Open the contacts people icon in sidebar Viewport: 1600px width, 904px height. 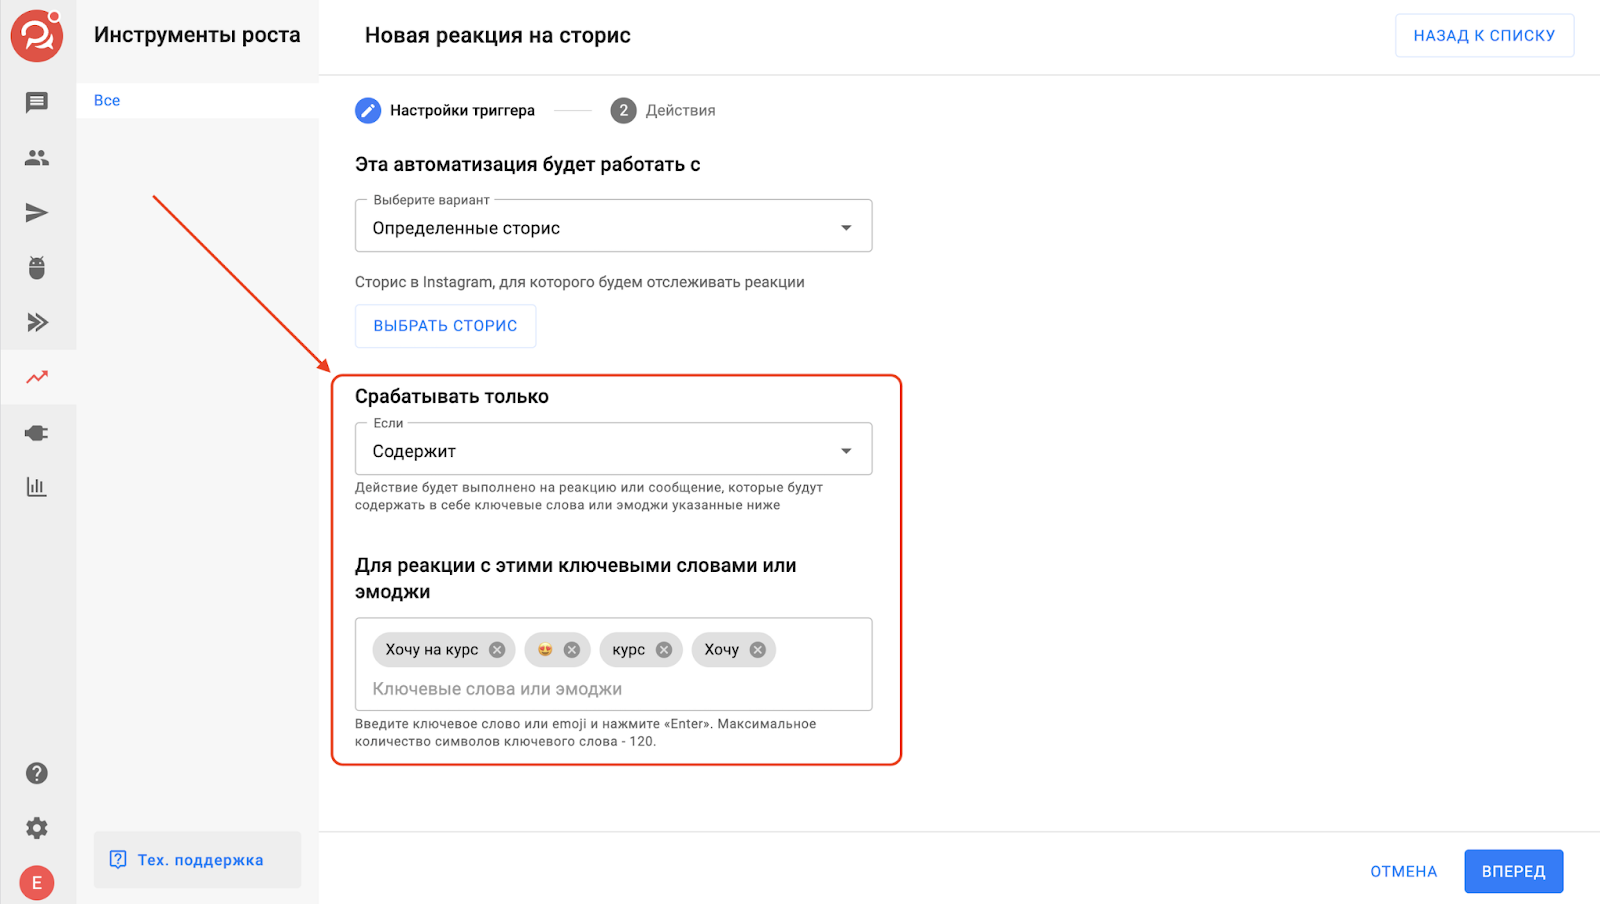point(37,157)
